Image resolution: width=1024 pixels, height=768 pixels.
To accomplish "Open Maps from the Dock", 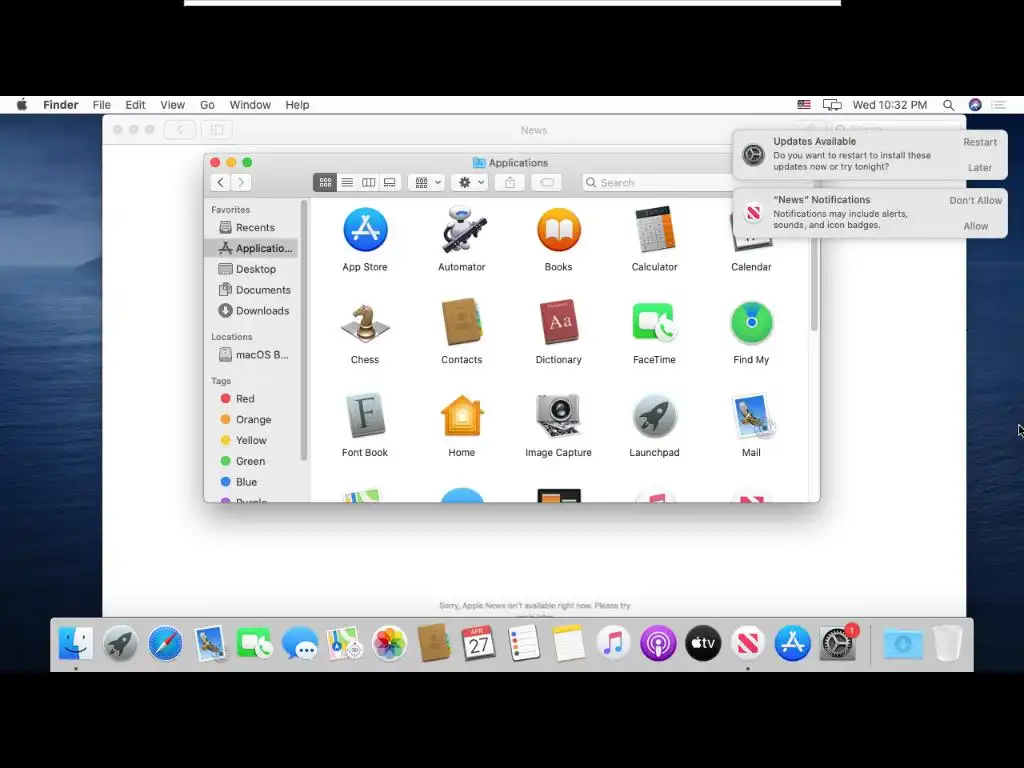I will pos(344,643).
